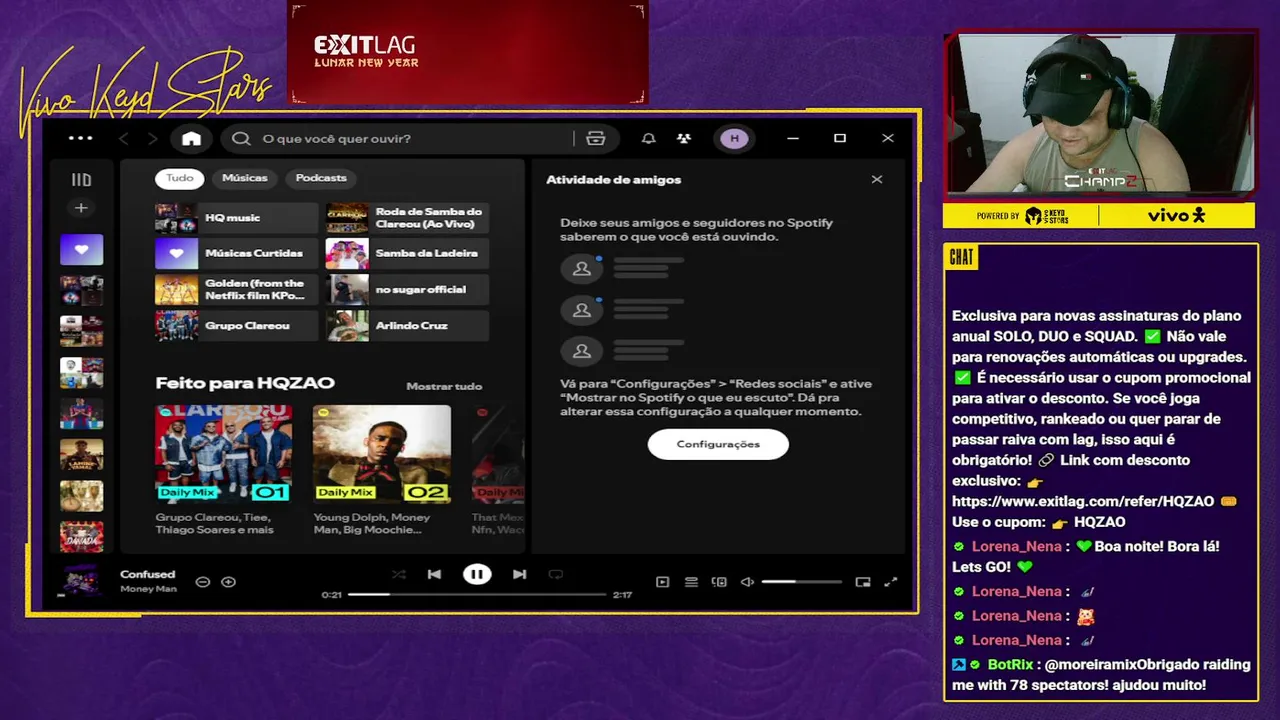Create a playlist with plus icon
The width and height of the screenshot is (1280, 720).
(x=81, y=208)
